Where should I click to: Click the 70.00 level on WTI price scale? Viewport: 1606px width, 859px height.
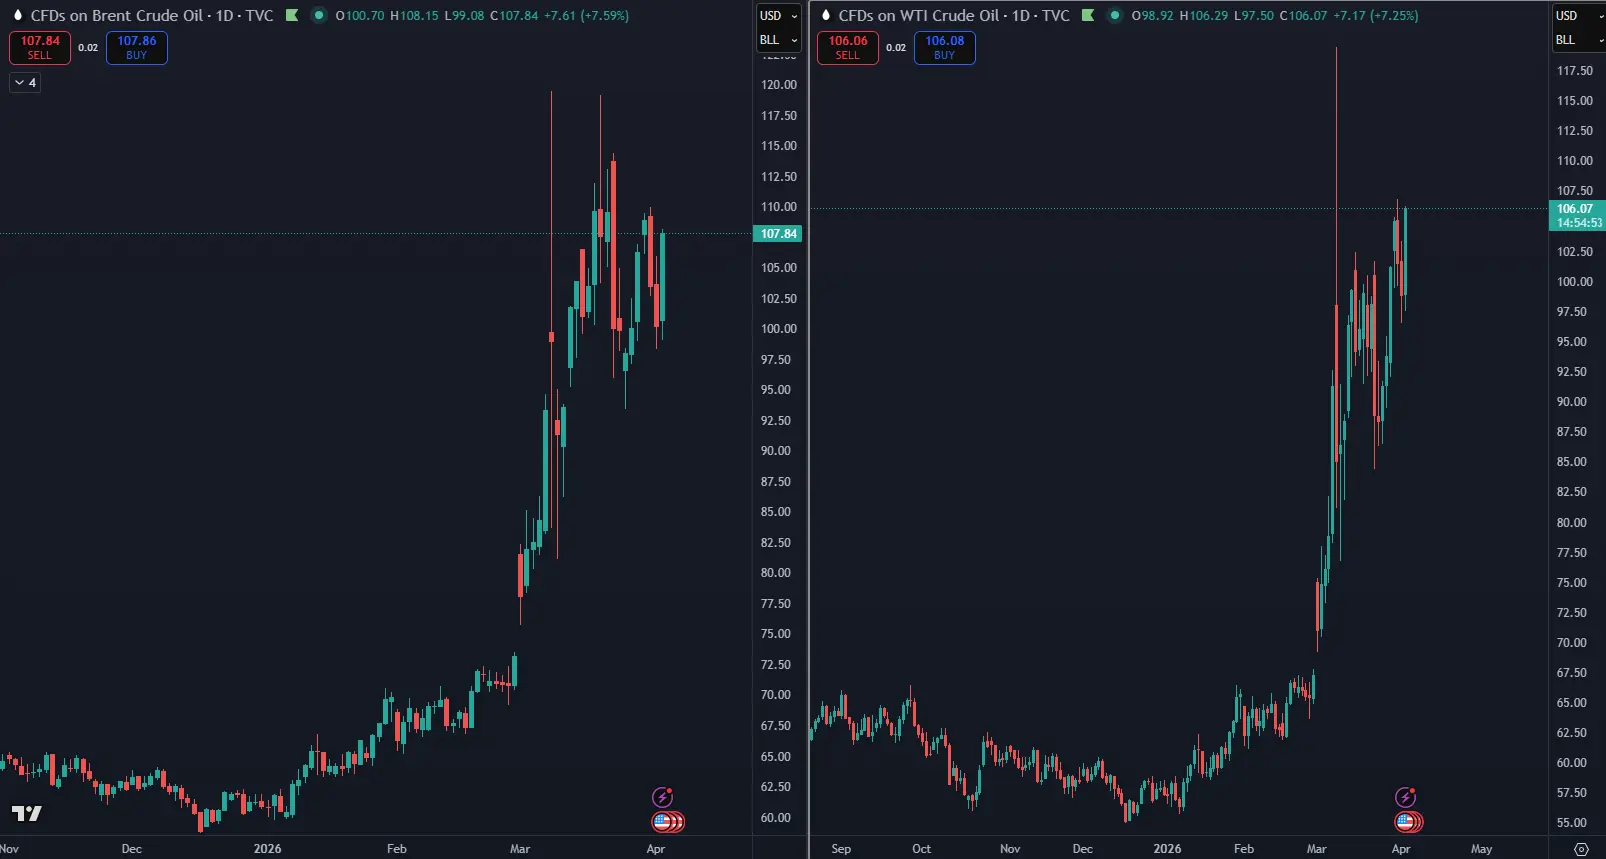point(1572,643)
